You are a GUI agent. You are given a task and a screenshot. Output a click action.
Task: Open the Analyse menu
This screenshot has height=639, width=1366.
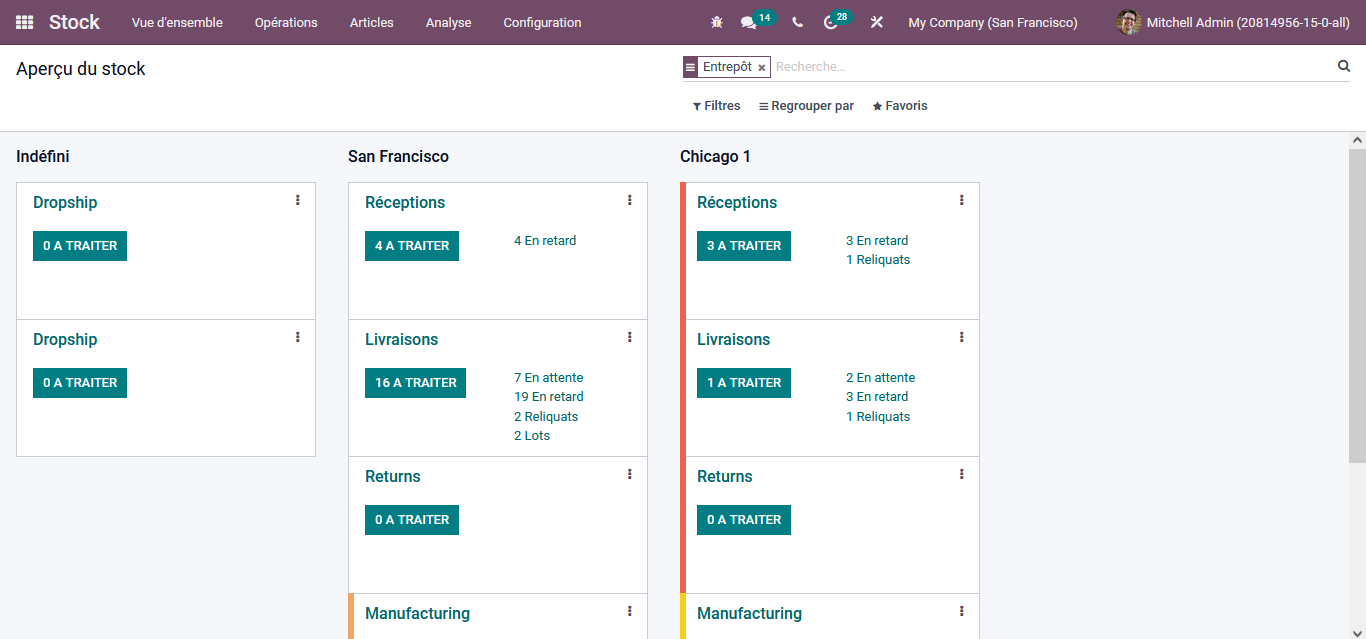[448, 22]
